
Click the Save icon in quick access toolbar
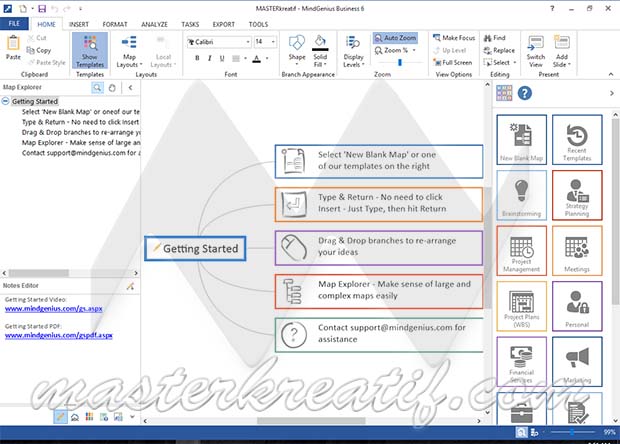42,8
